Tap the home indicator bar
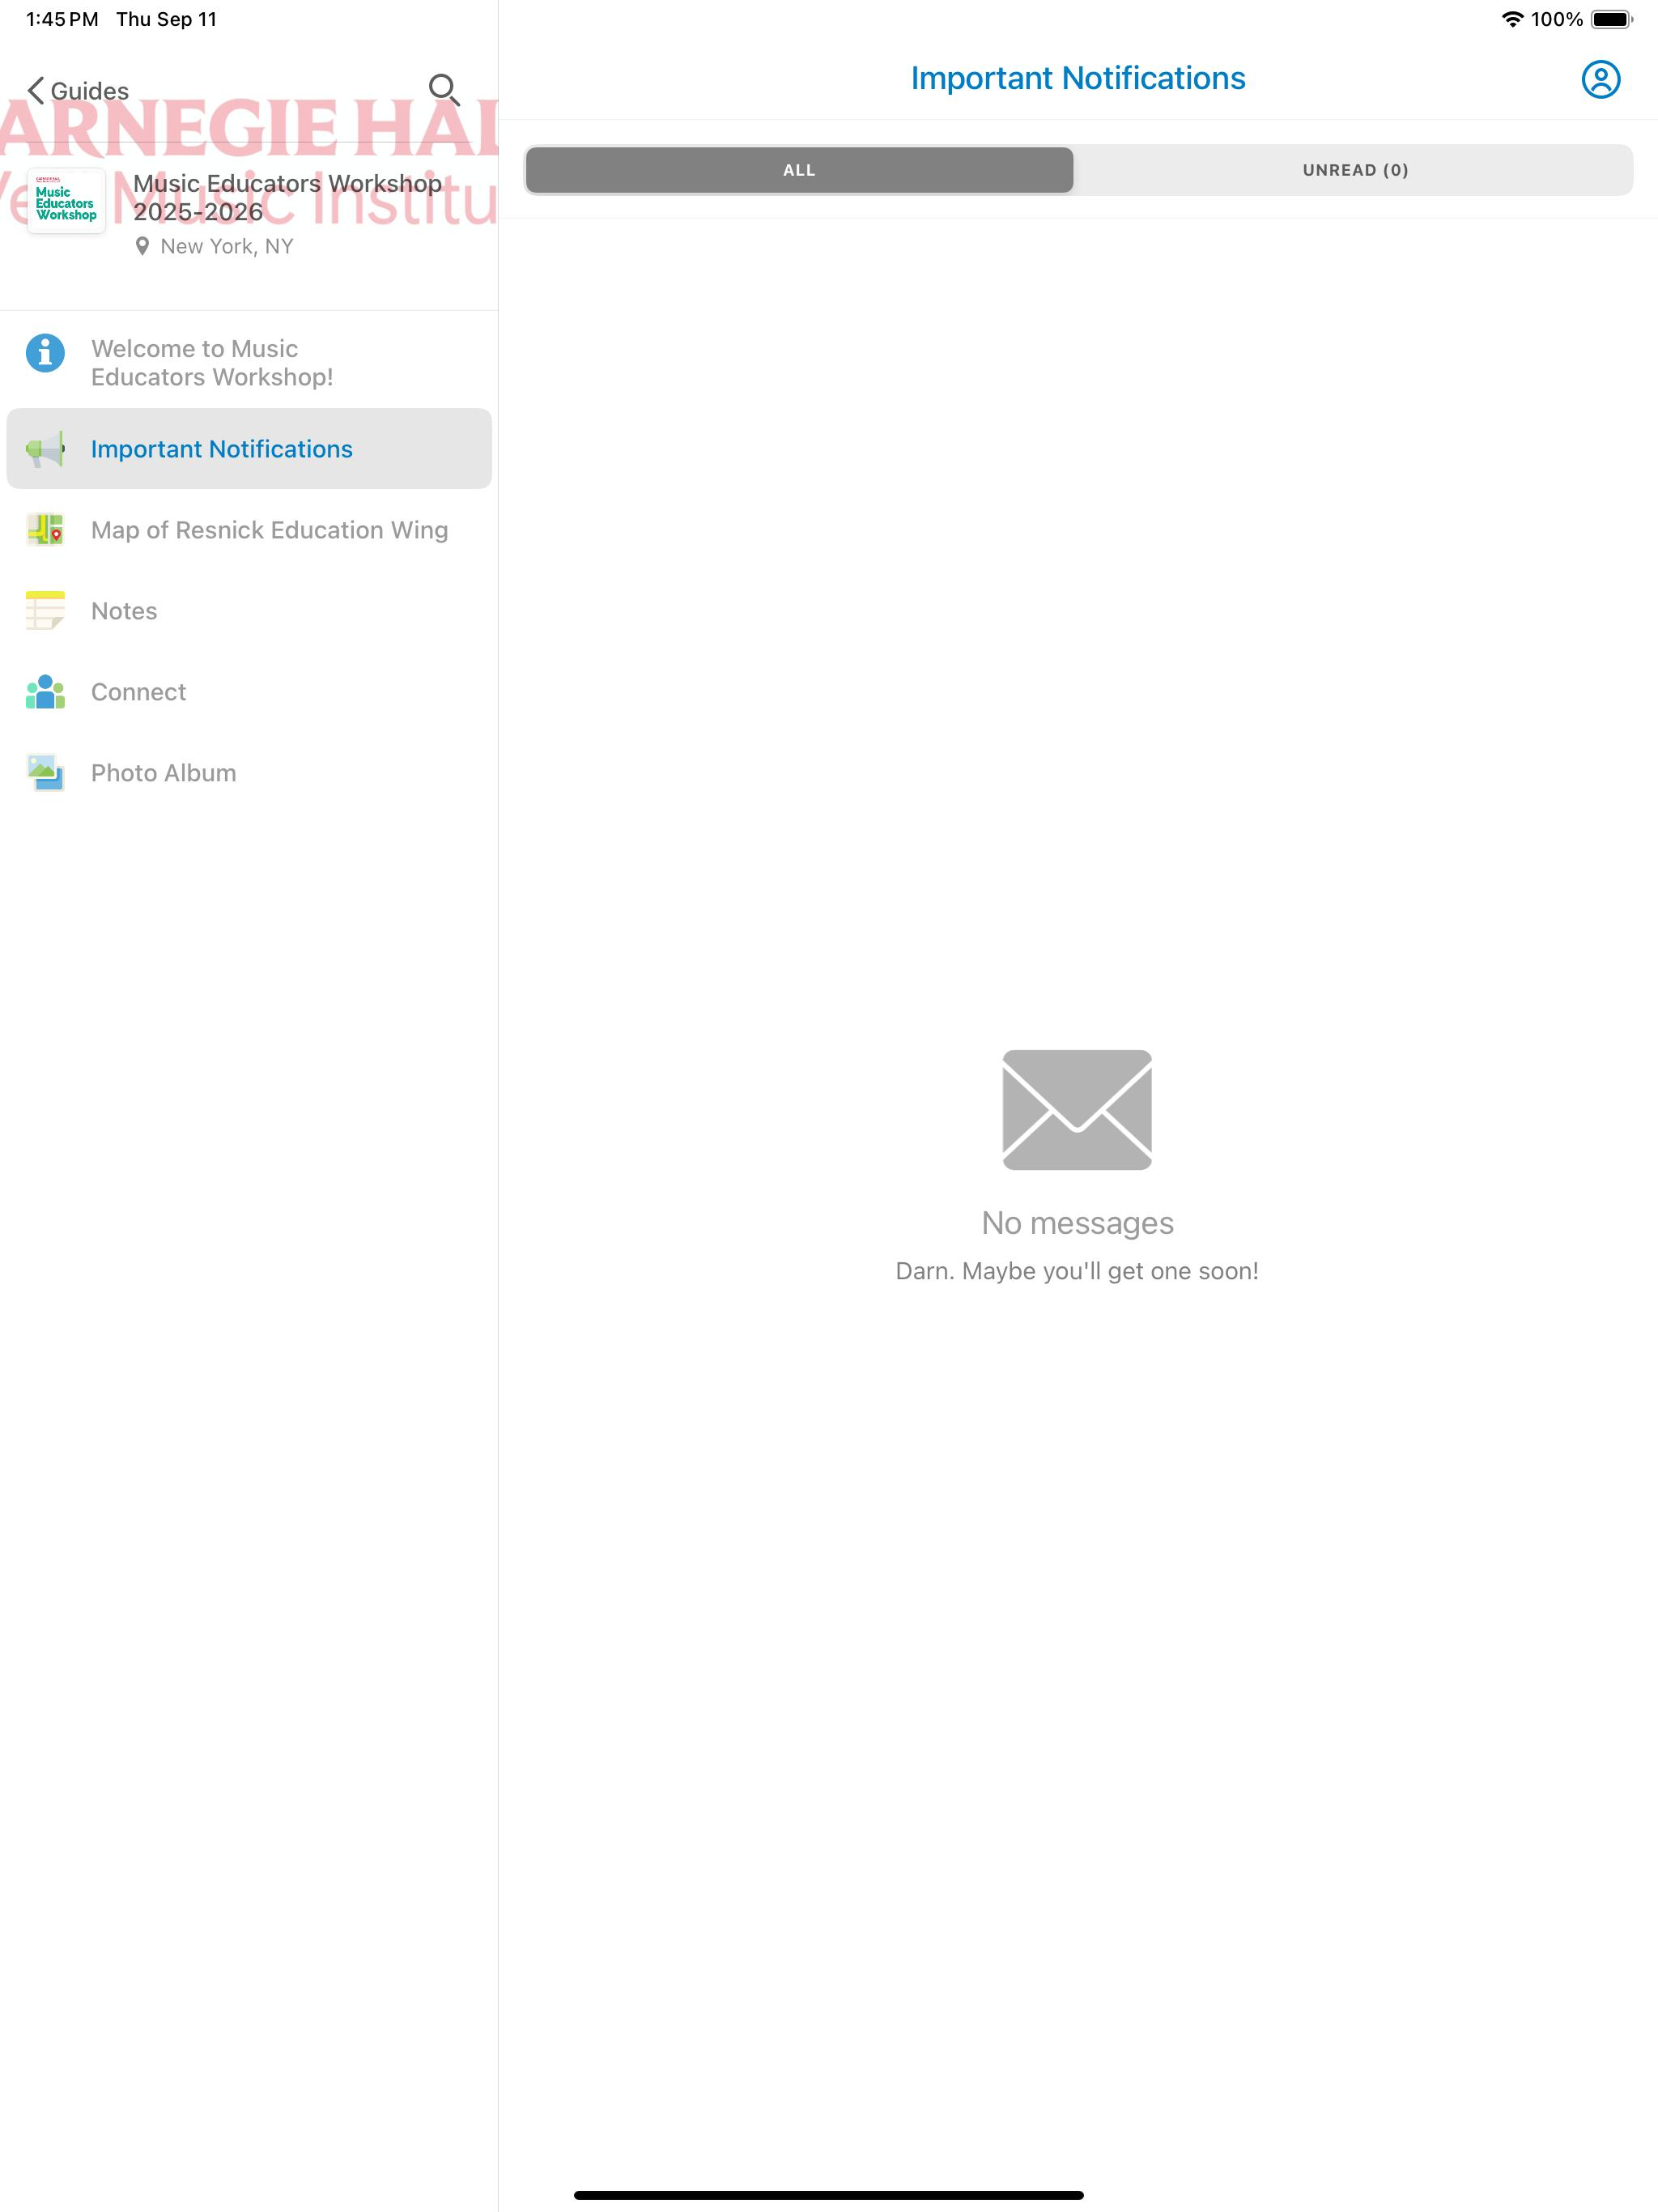 [828, 2195]
